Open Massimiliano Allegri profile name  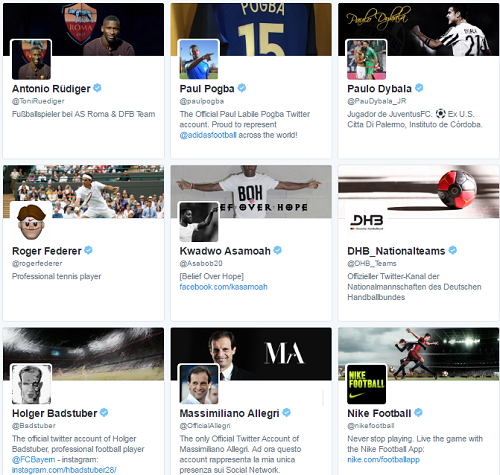tap(229, 413)
